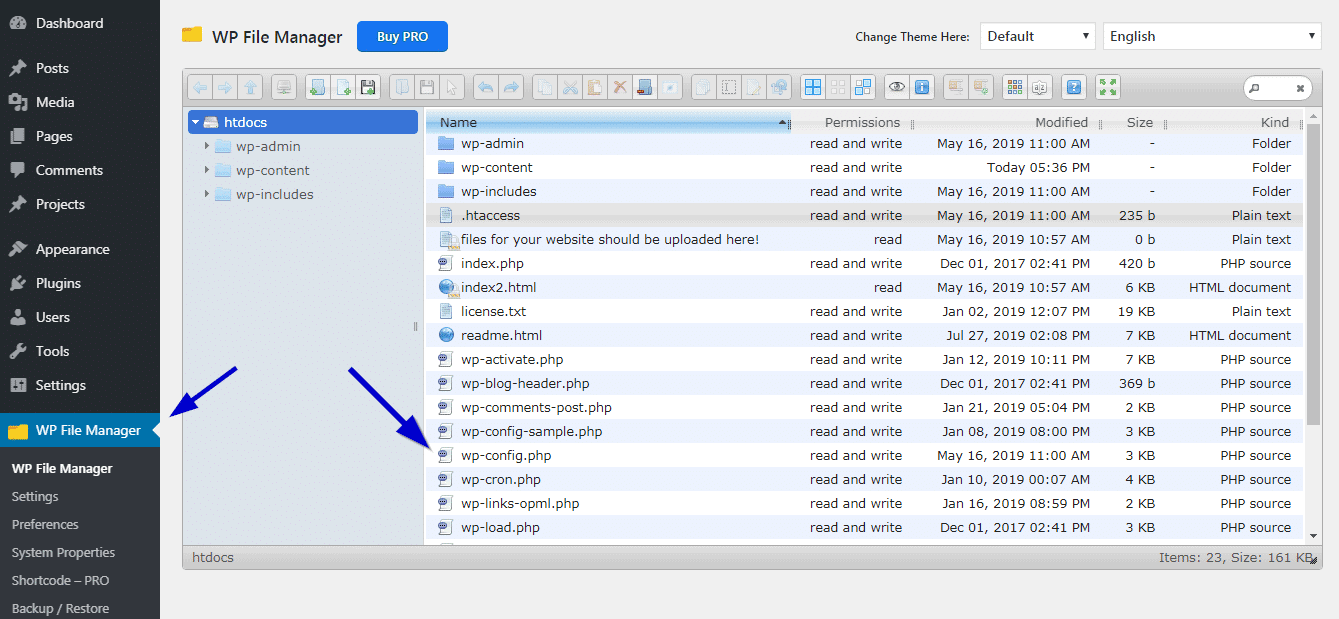
Task: Click the a-z Sort icon
Action: (x=1040, y=87)
